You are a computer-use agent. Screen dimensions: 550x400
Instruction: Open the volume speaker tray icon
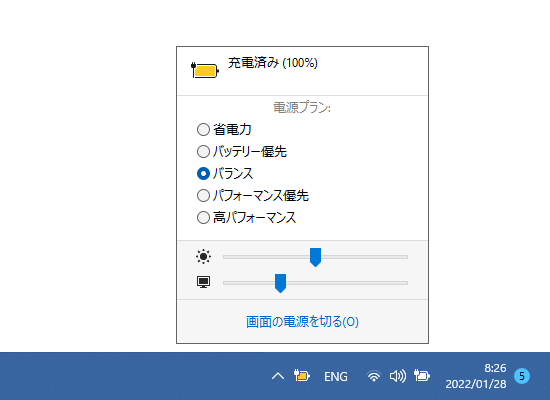398,376
